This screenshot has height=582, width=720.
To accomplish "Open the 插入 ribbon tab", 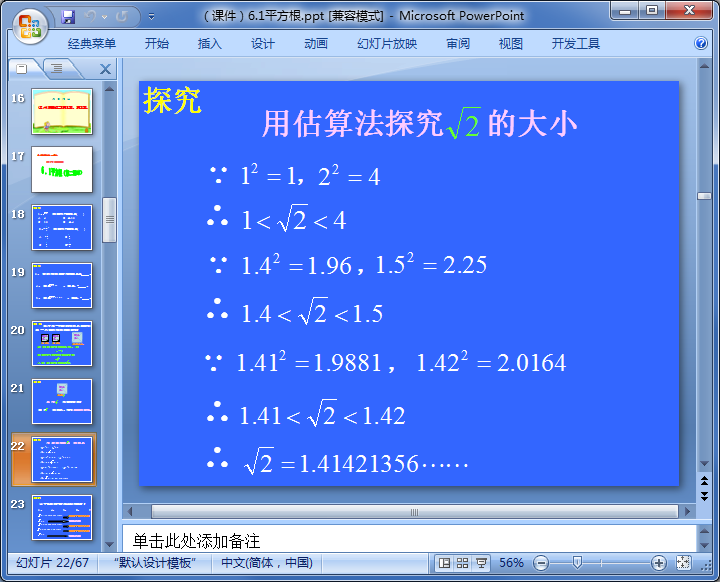I will tap(210, 44).
